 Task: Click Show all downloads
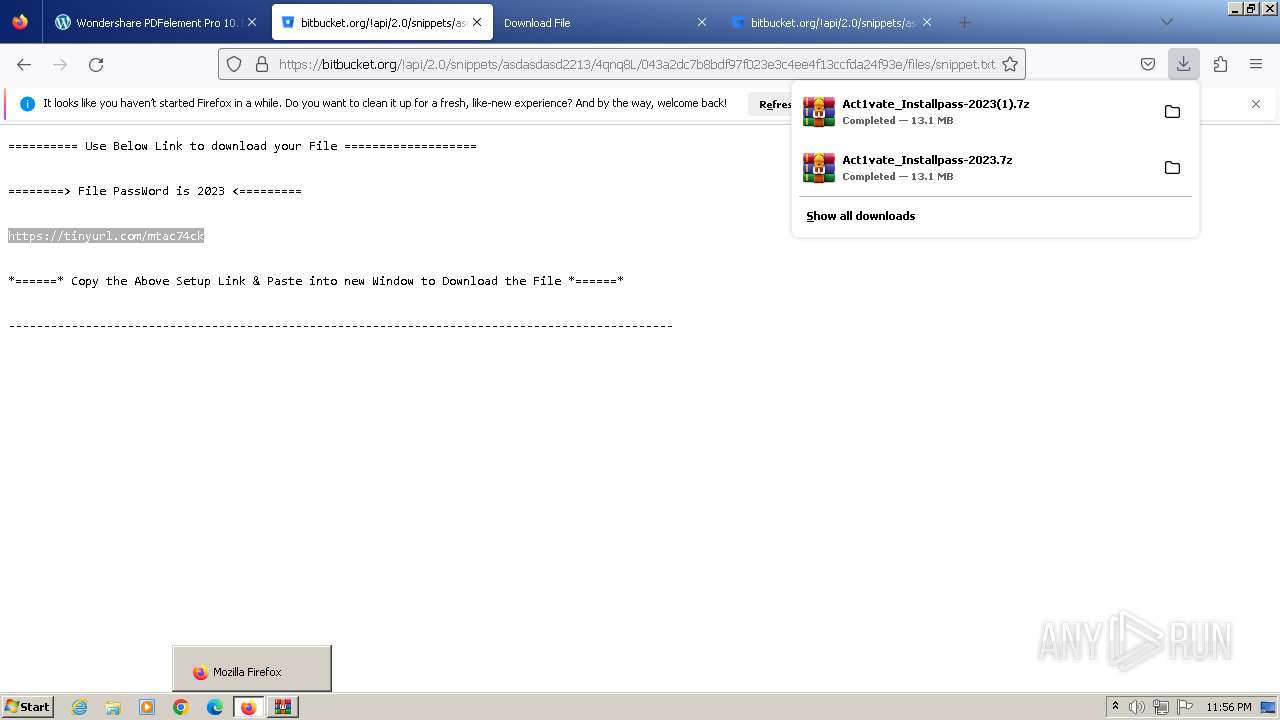860,216
